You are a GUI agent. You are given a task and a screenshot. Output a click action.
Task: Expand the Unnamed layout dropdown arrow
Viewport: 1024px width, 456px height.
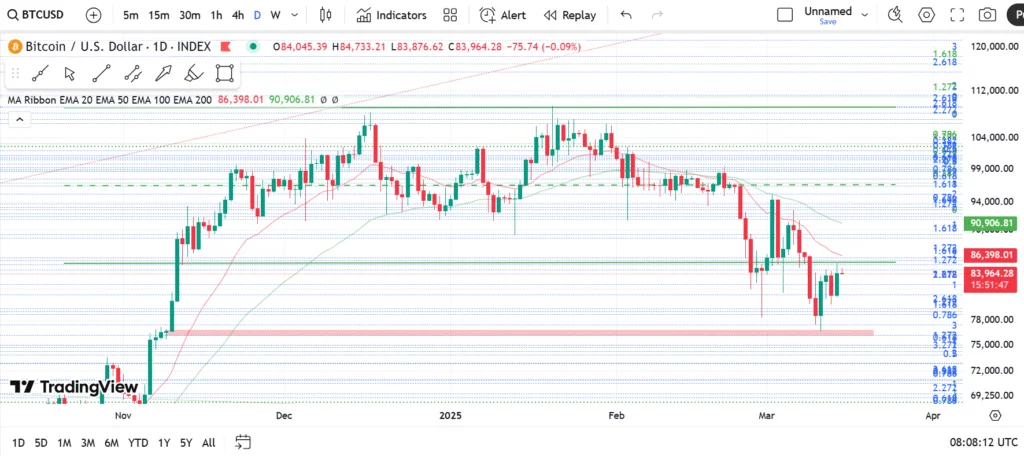865,14
